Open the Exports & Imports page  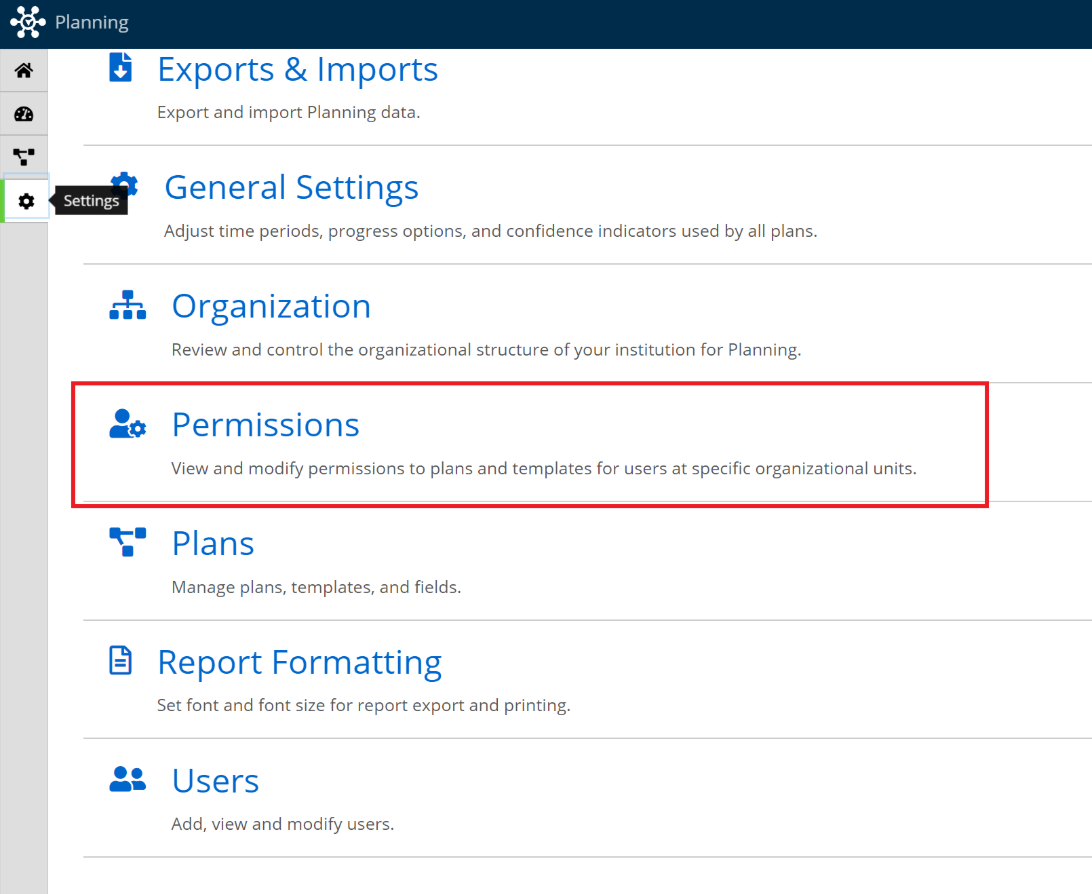pos(297,69)
